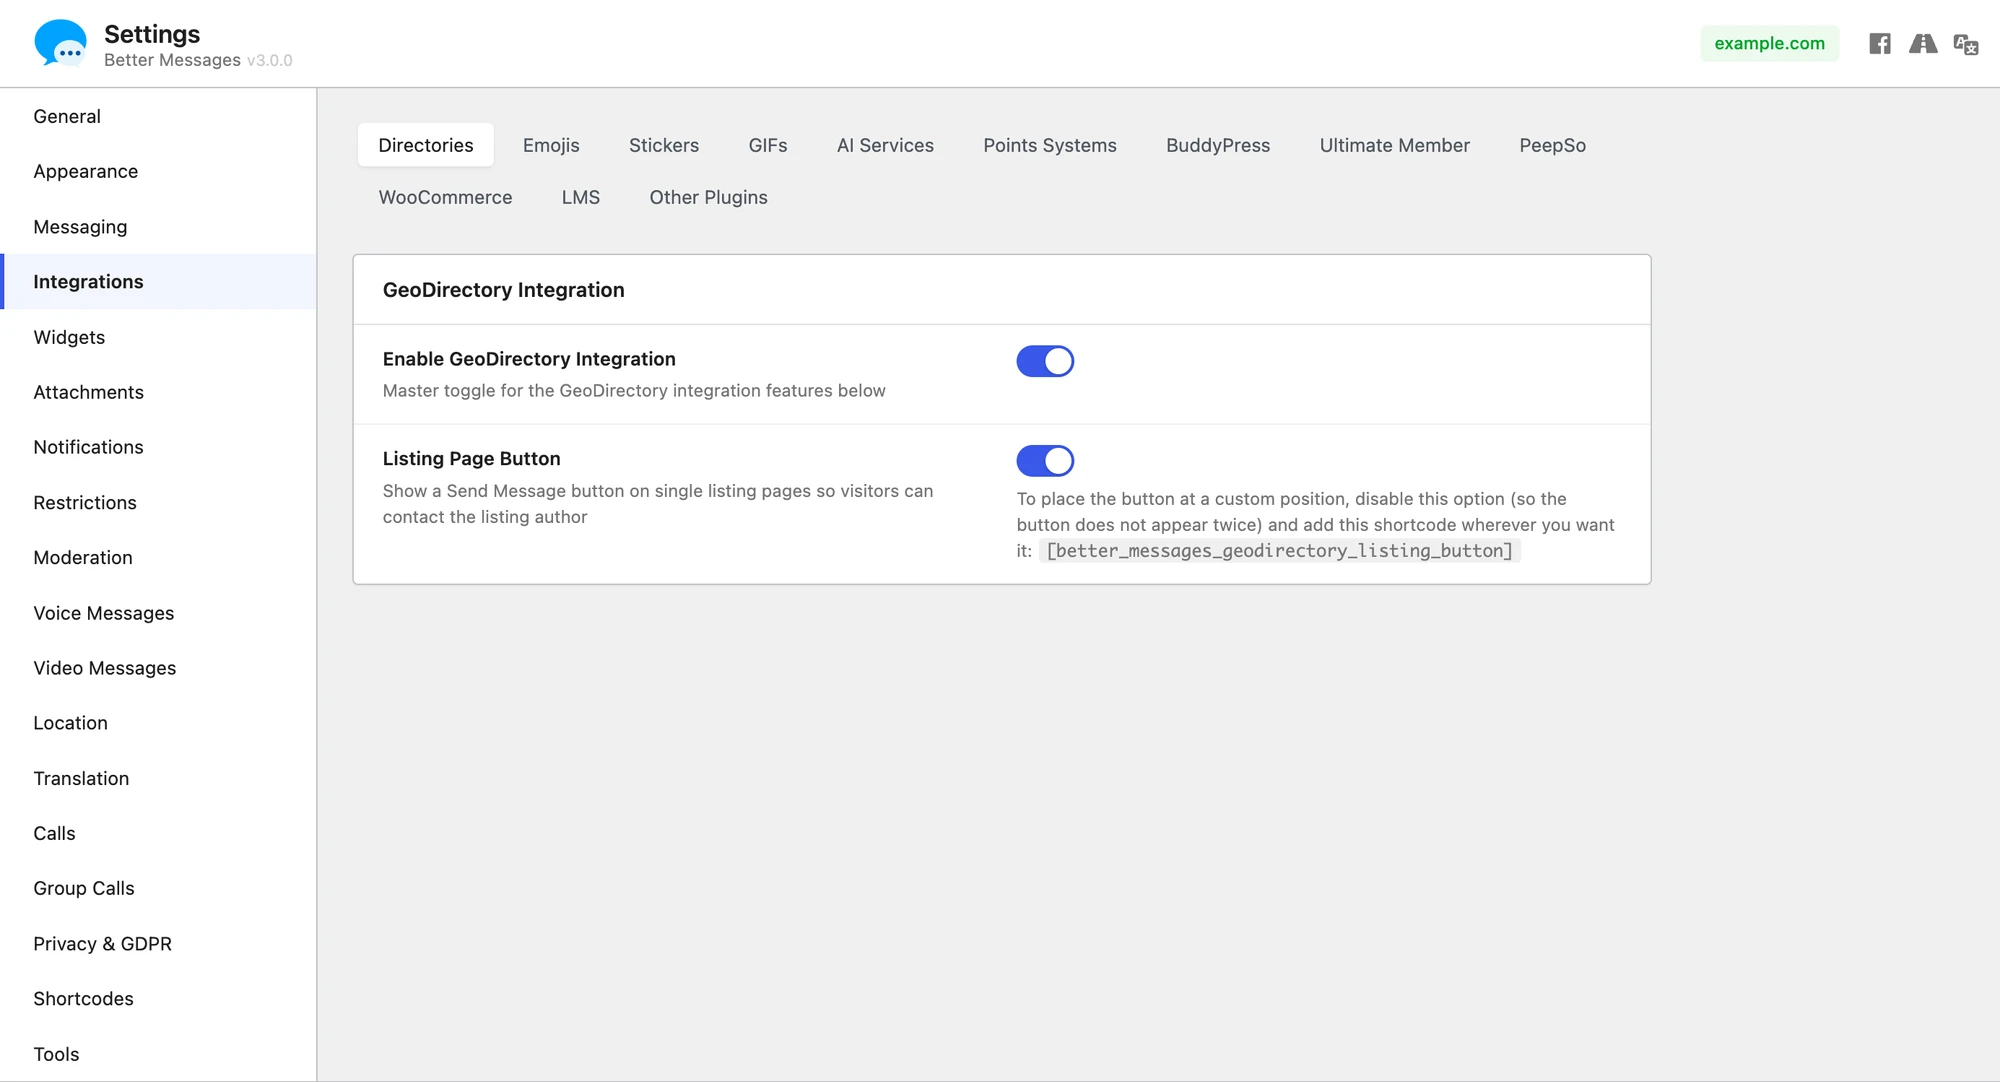2000x1082 pixels.
Task: Switch to the Directories tab
Action: 426,145
